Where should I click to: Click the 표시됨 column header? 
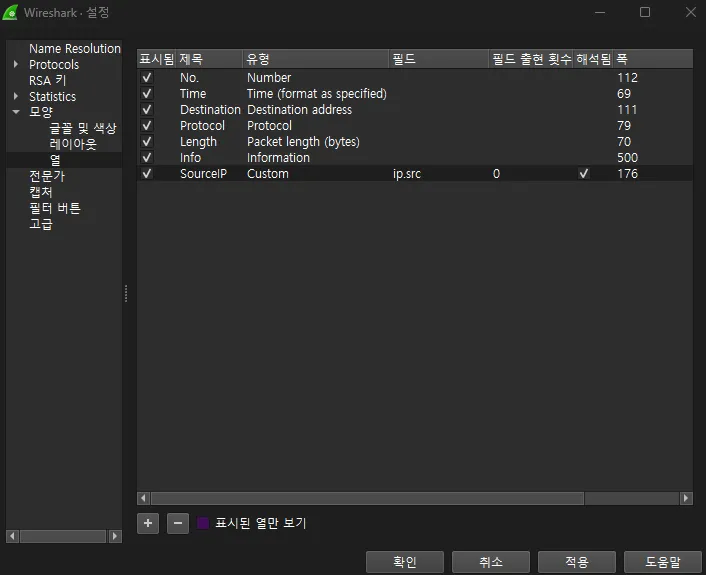(156, 59)
